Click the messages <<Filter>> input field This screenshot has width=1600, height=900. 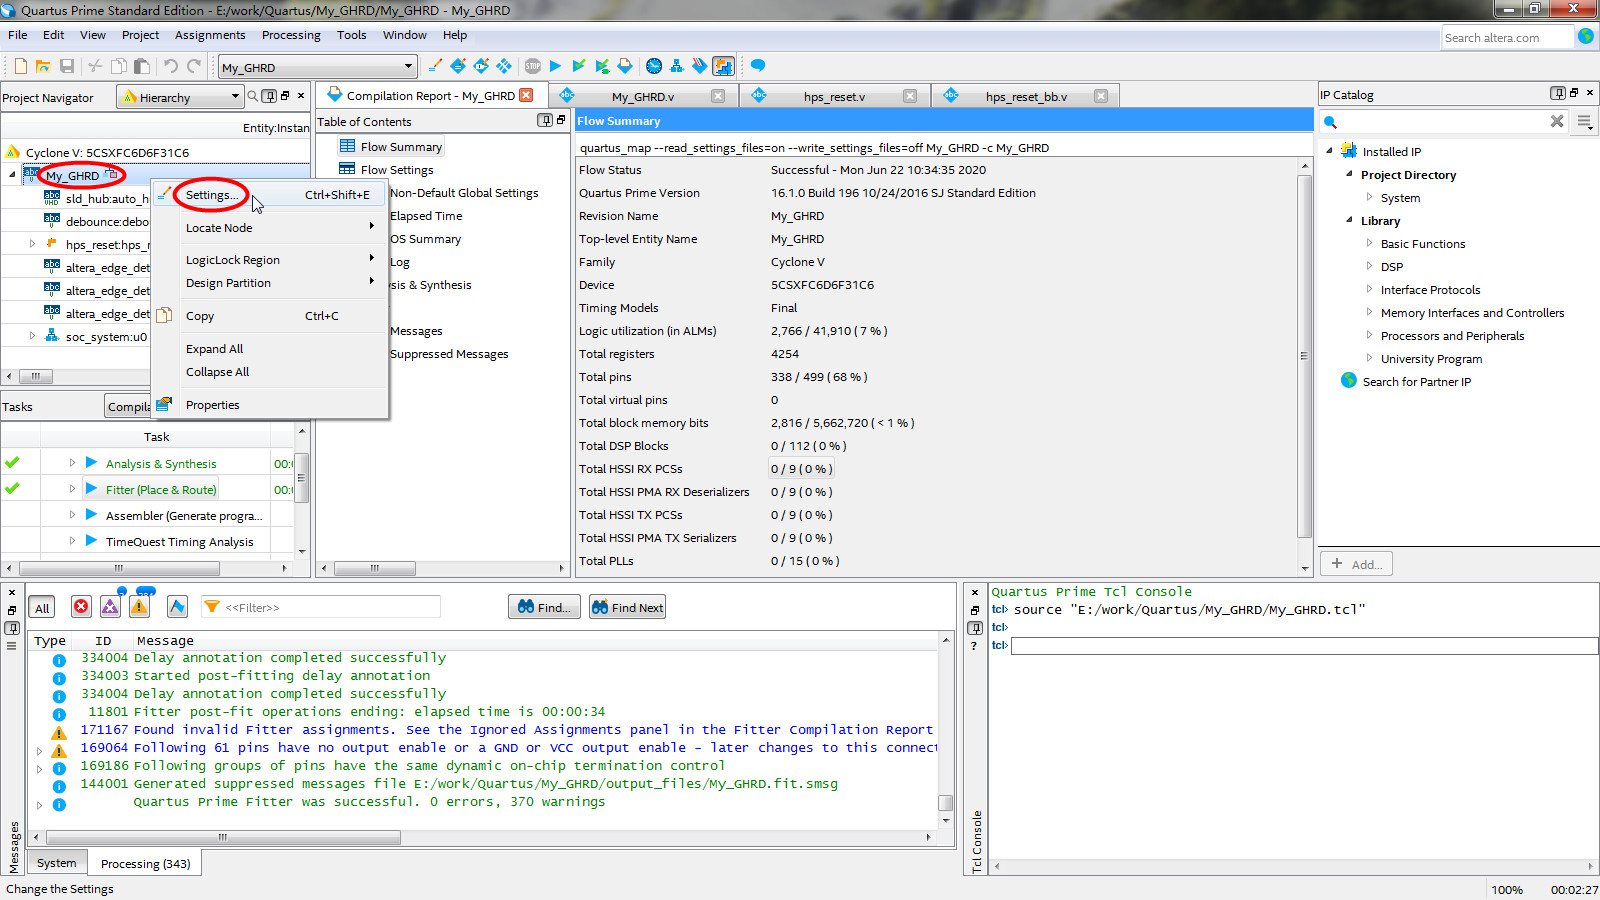click(320, 607)
